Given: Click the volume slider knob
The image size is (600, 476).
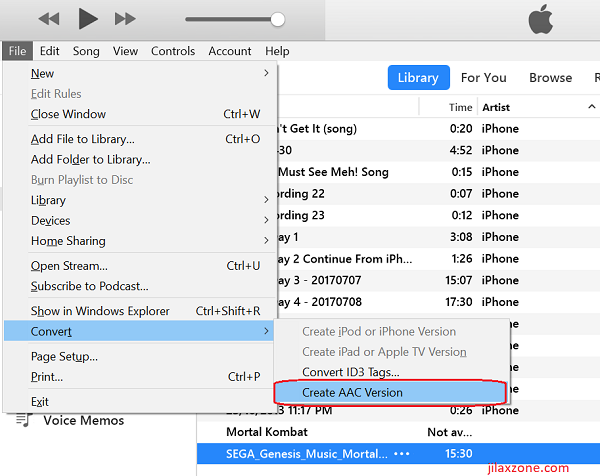Looking at the screenshot, I should pyautogui.click(x=277, y=20).
